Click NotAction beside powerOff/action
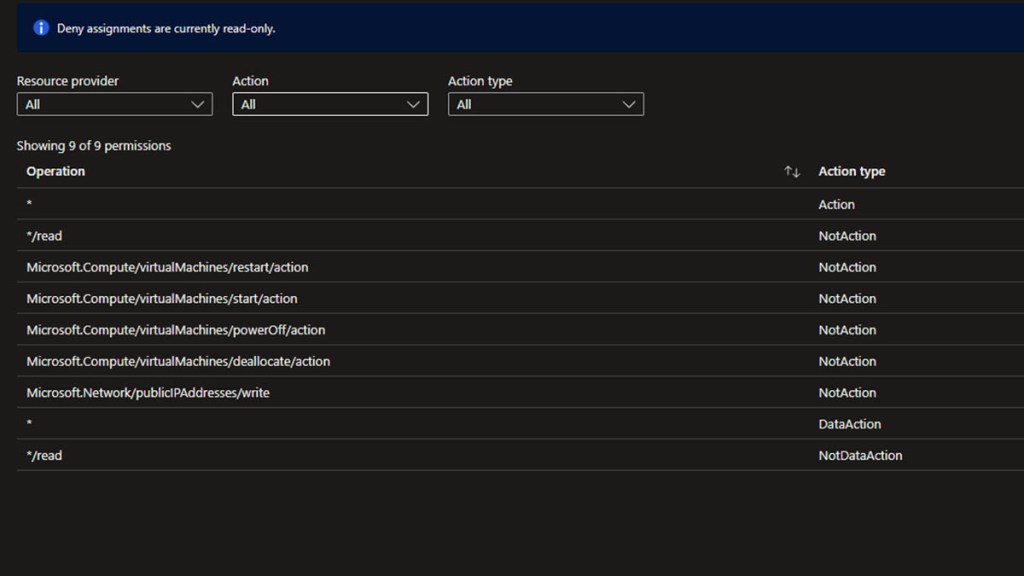 [847, 330]
